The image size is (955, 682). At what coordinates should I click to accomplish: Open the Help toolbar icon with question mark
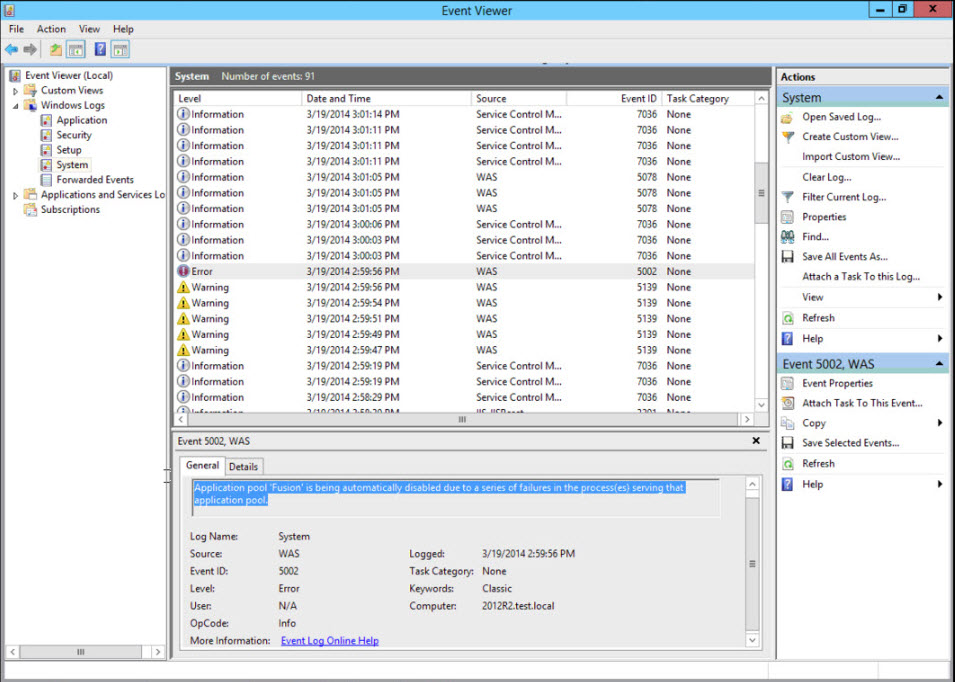pyautogui.click(x=100, y=49)
